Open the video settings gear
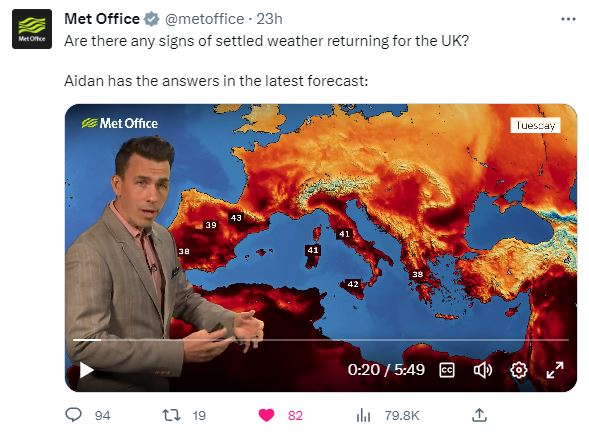589x436 pixels. click(518, 370)
